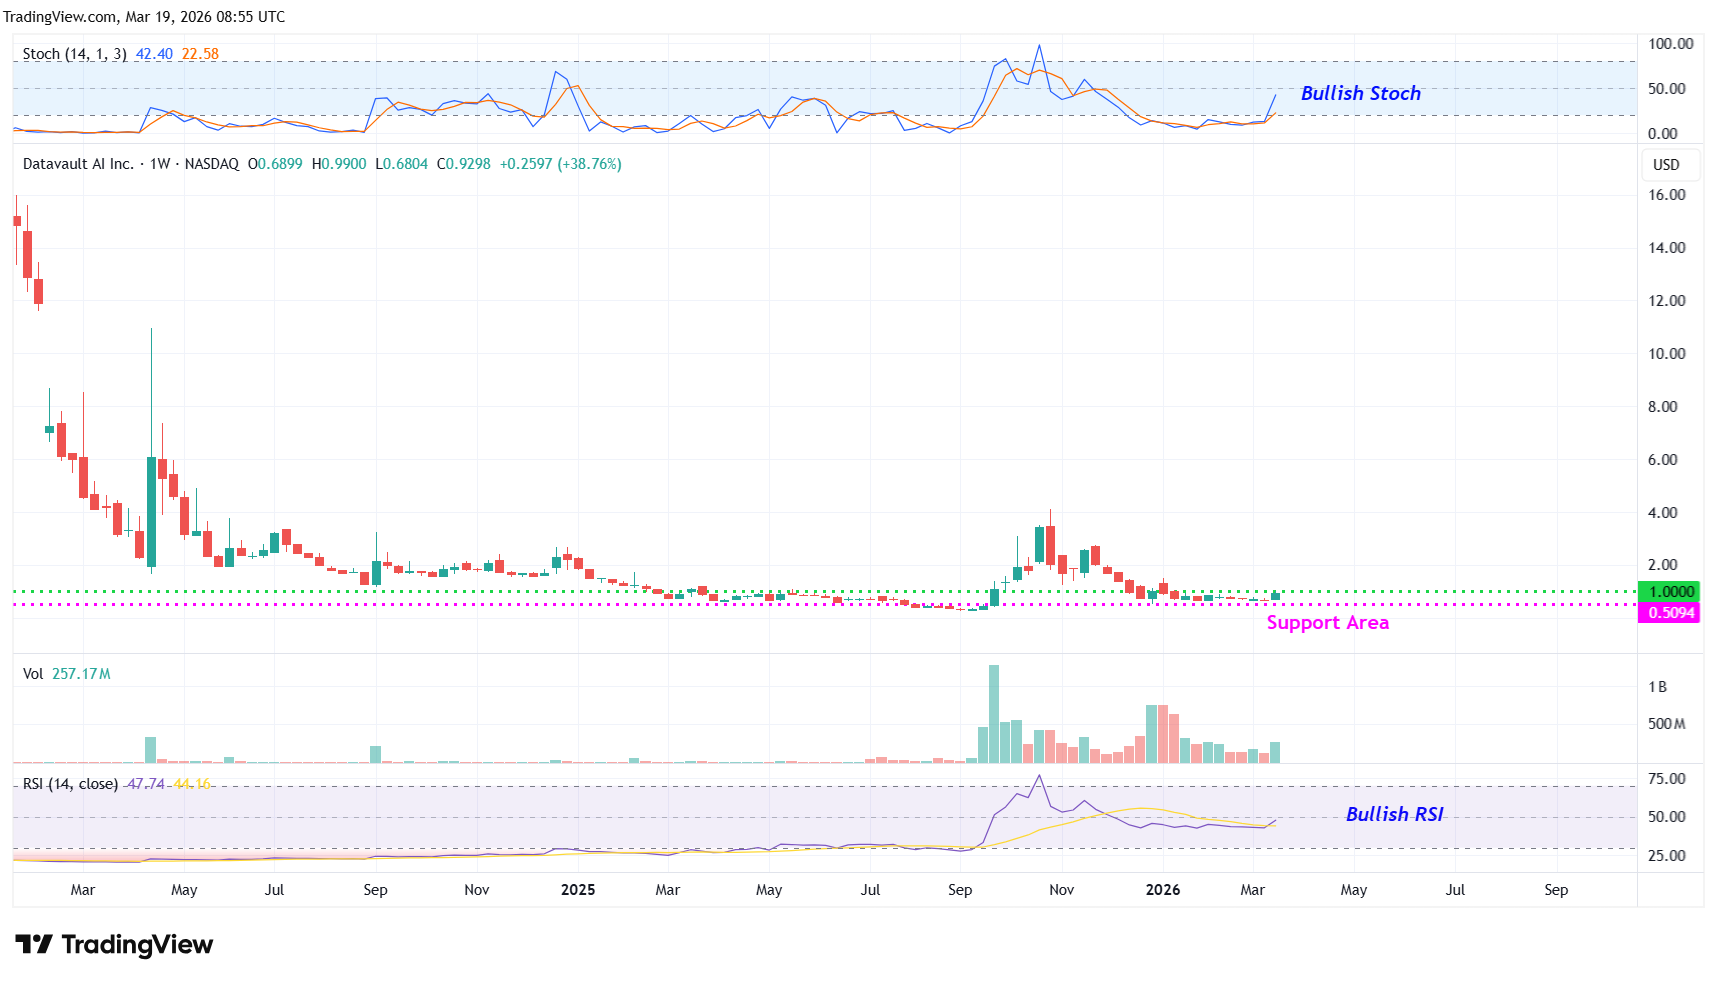Click the +0.2597 (+38.76%) change value
1717x982 pixels.
click(x=560, y=164)
